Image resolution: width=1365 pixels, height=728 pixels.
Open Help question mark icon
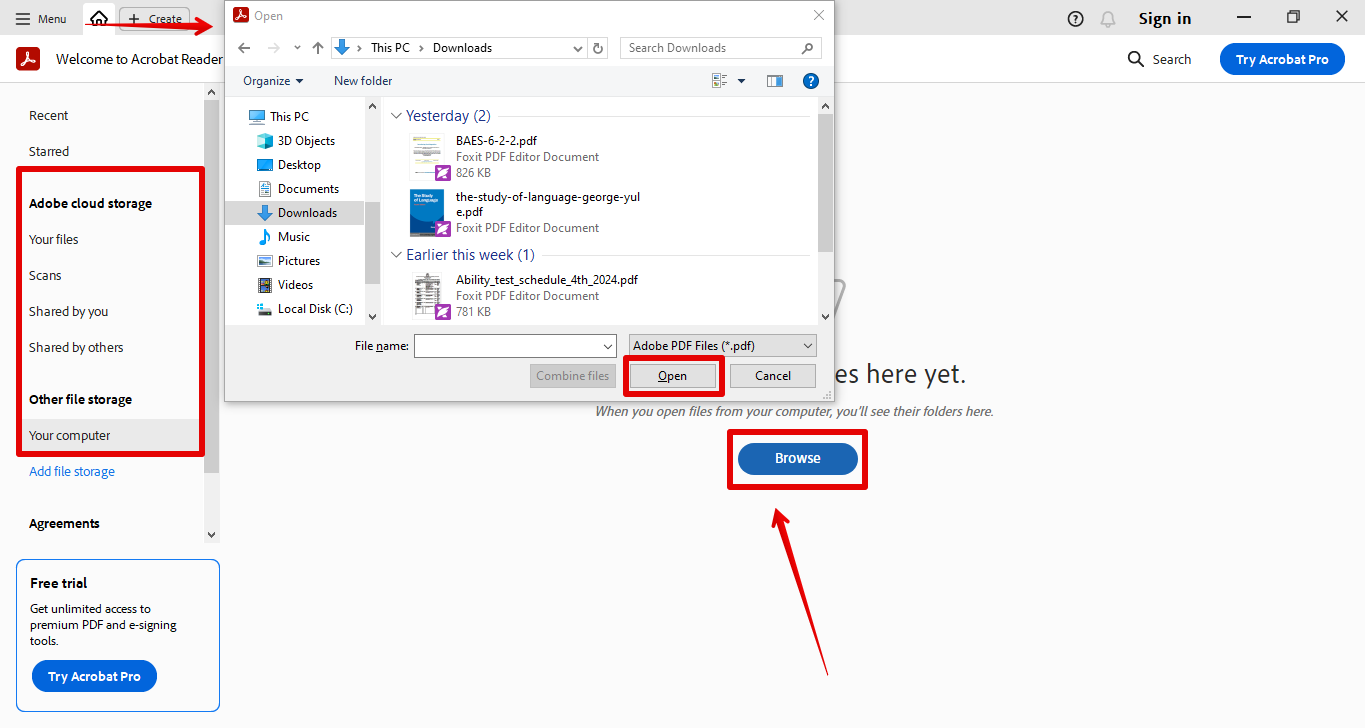tap(1075, 19)
